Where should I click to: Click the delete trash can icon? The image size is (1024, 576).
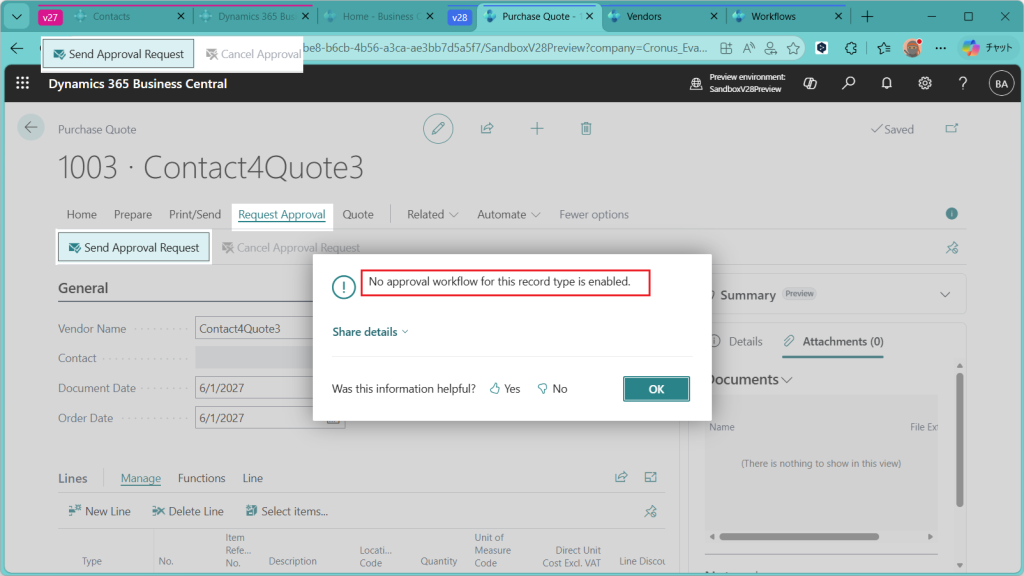point(587,128)
